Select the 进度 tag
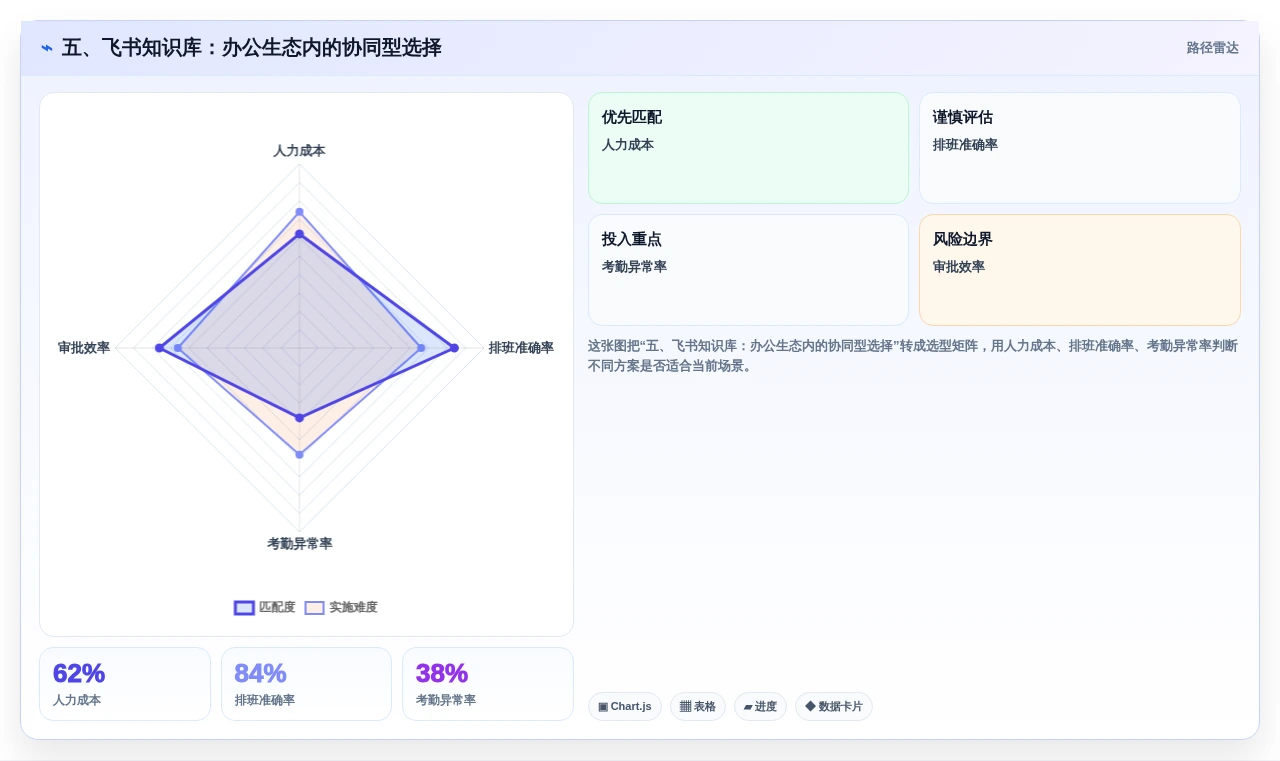This screenshot has width=1280, height=761. pyautogui.click(x=760, y=706)
